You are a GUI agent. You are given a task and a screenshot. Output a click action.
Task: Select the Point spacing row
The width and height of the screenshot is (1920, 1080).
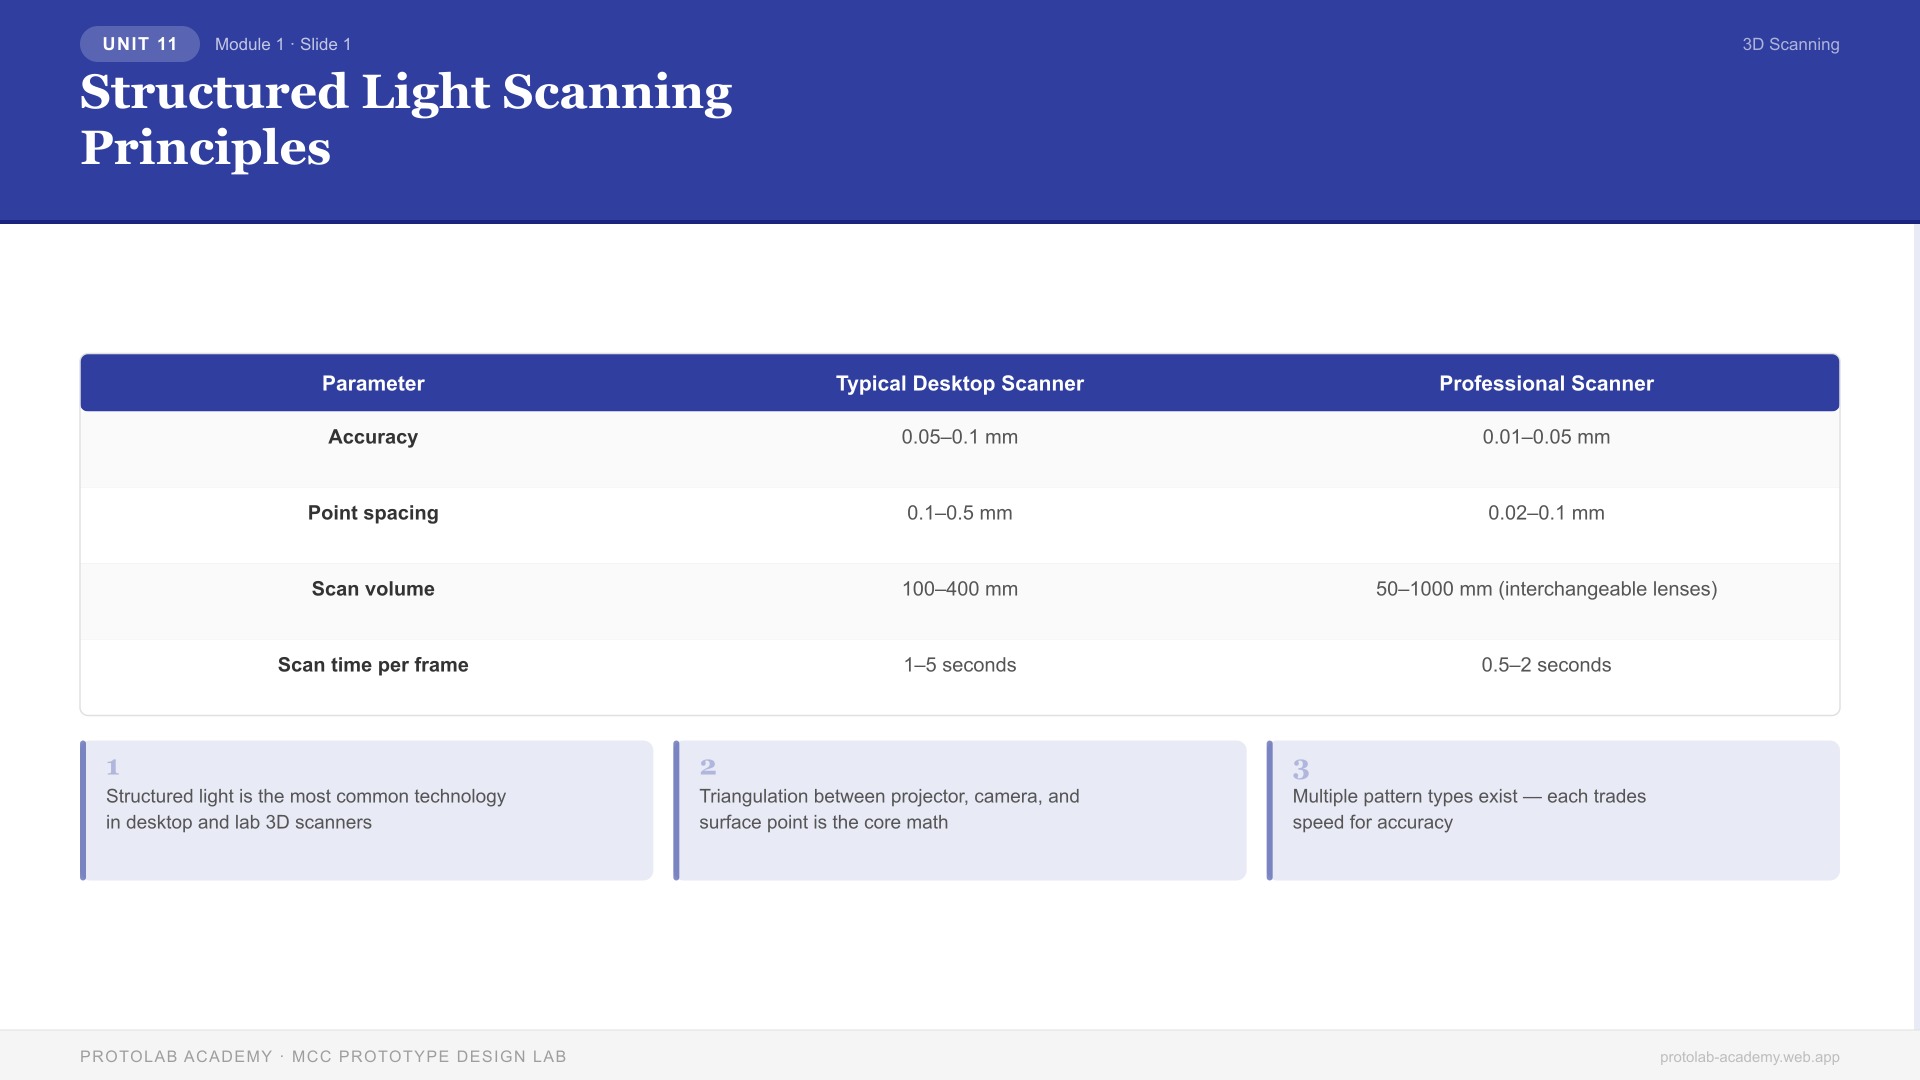pos(960,524)
